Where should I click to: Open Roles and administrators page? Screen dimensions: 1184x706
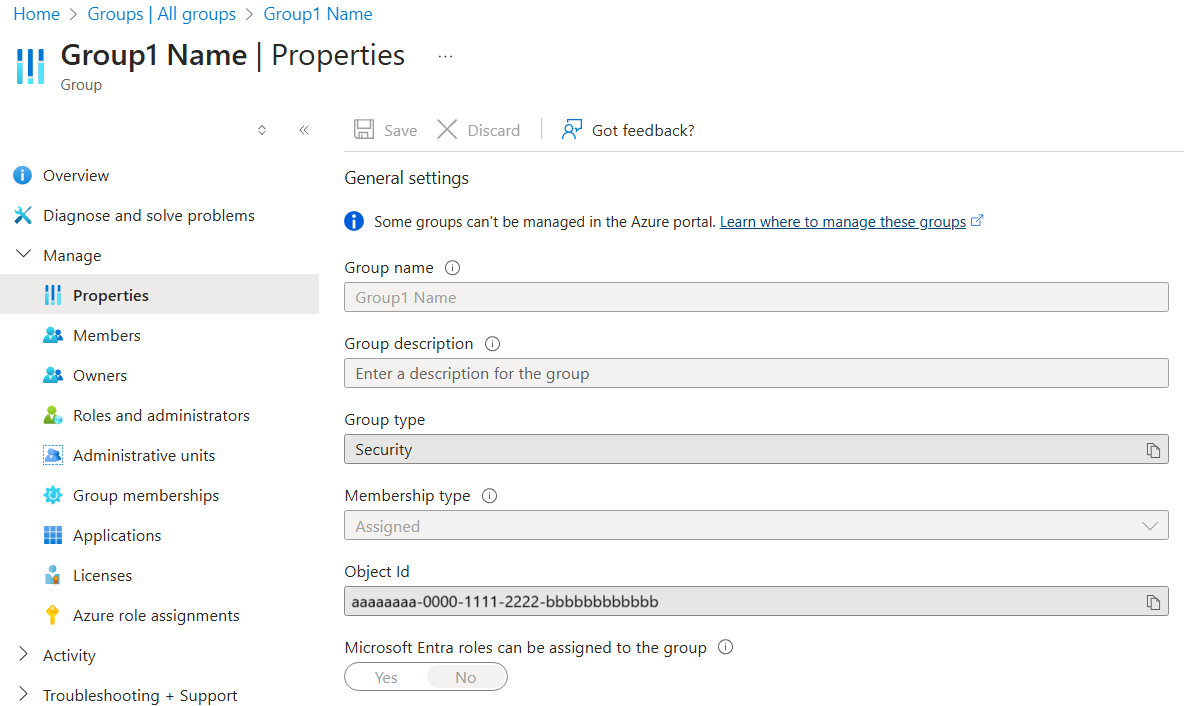point(161,415)
